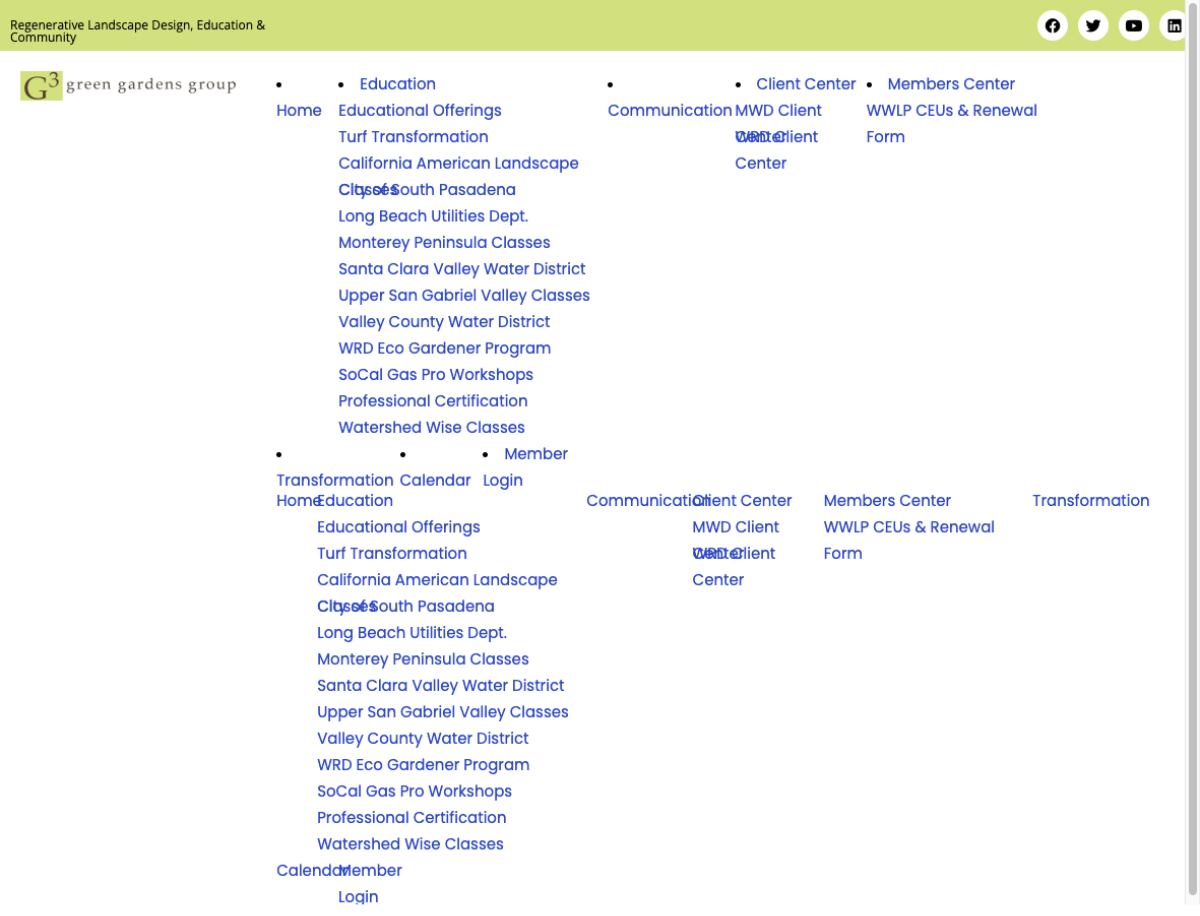1200x916 pixels.
Task: Open SoCal Gas Pro Workshops in bulleted menu
Action: tap(436, 375)
